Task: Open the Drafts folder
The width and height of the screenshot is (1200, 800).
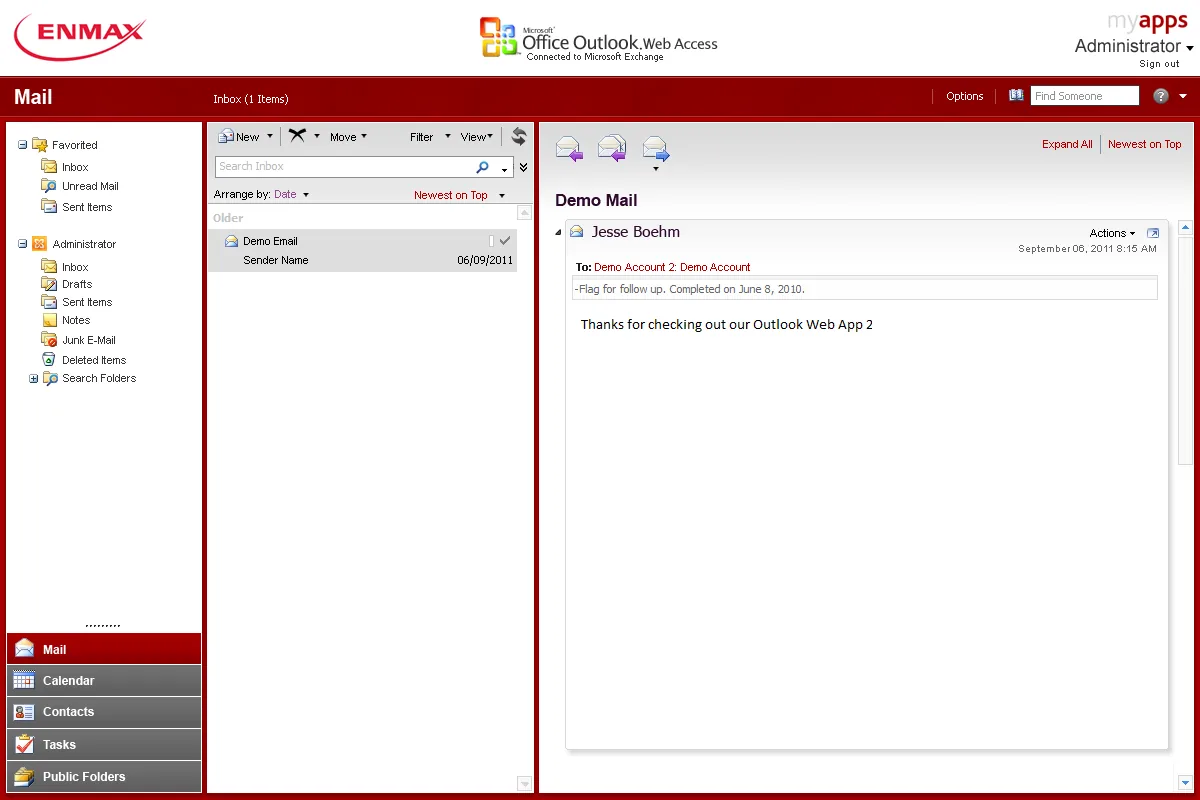Action: [67, 284]
